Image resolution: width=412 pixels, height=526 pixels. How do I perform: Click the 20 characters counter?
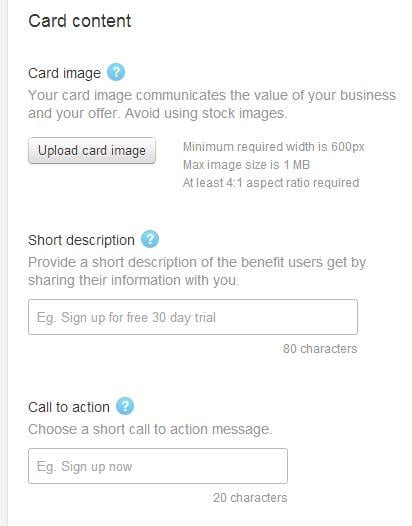tap(250, 497)
